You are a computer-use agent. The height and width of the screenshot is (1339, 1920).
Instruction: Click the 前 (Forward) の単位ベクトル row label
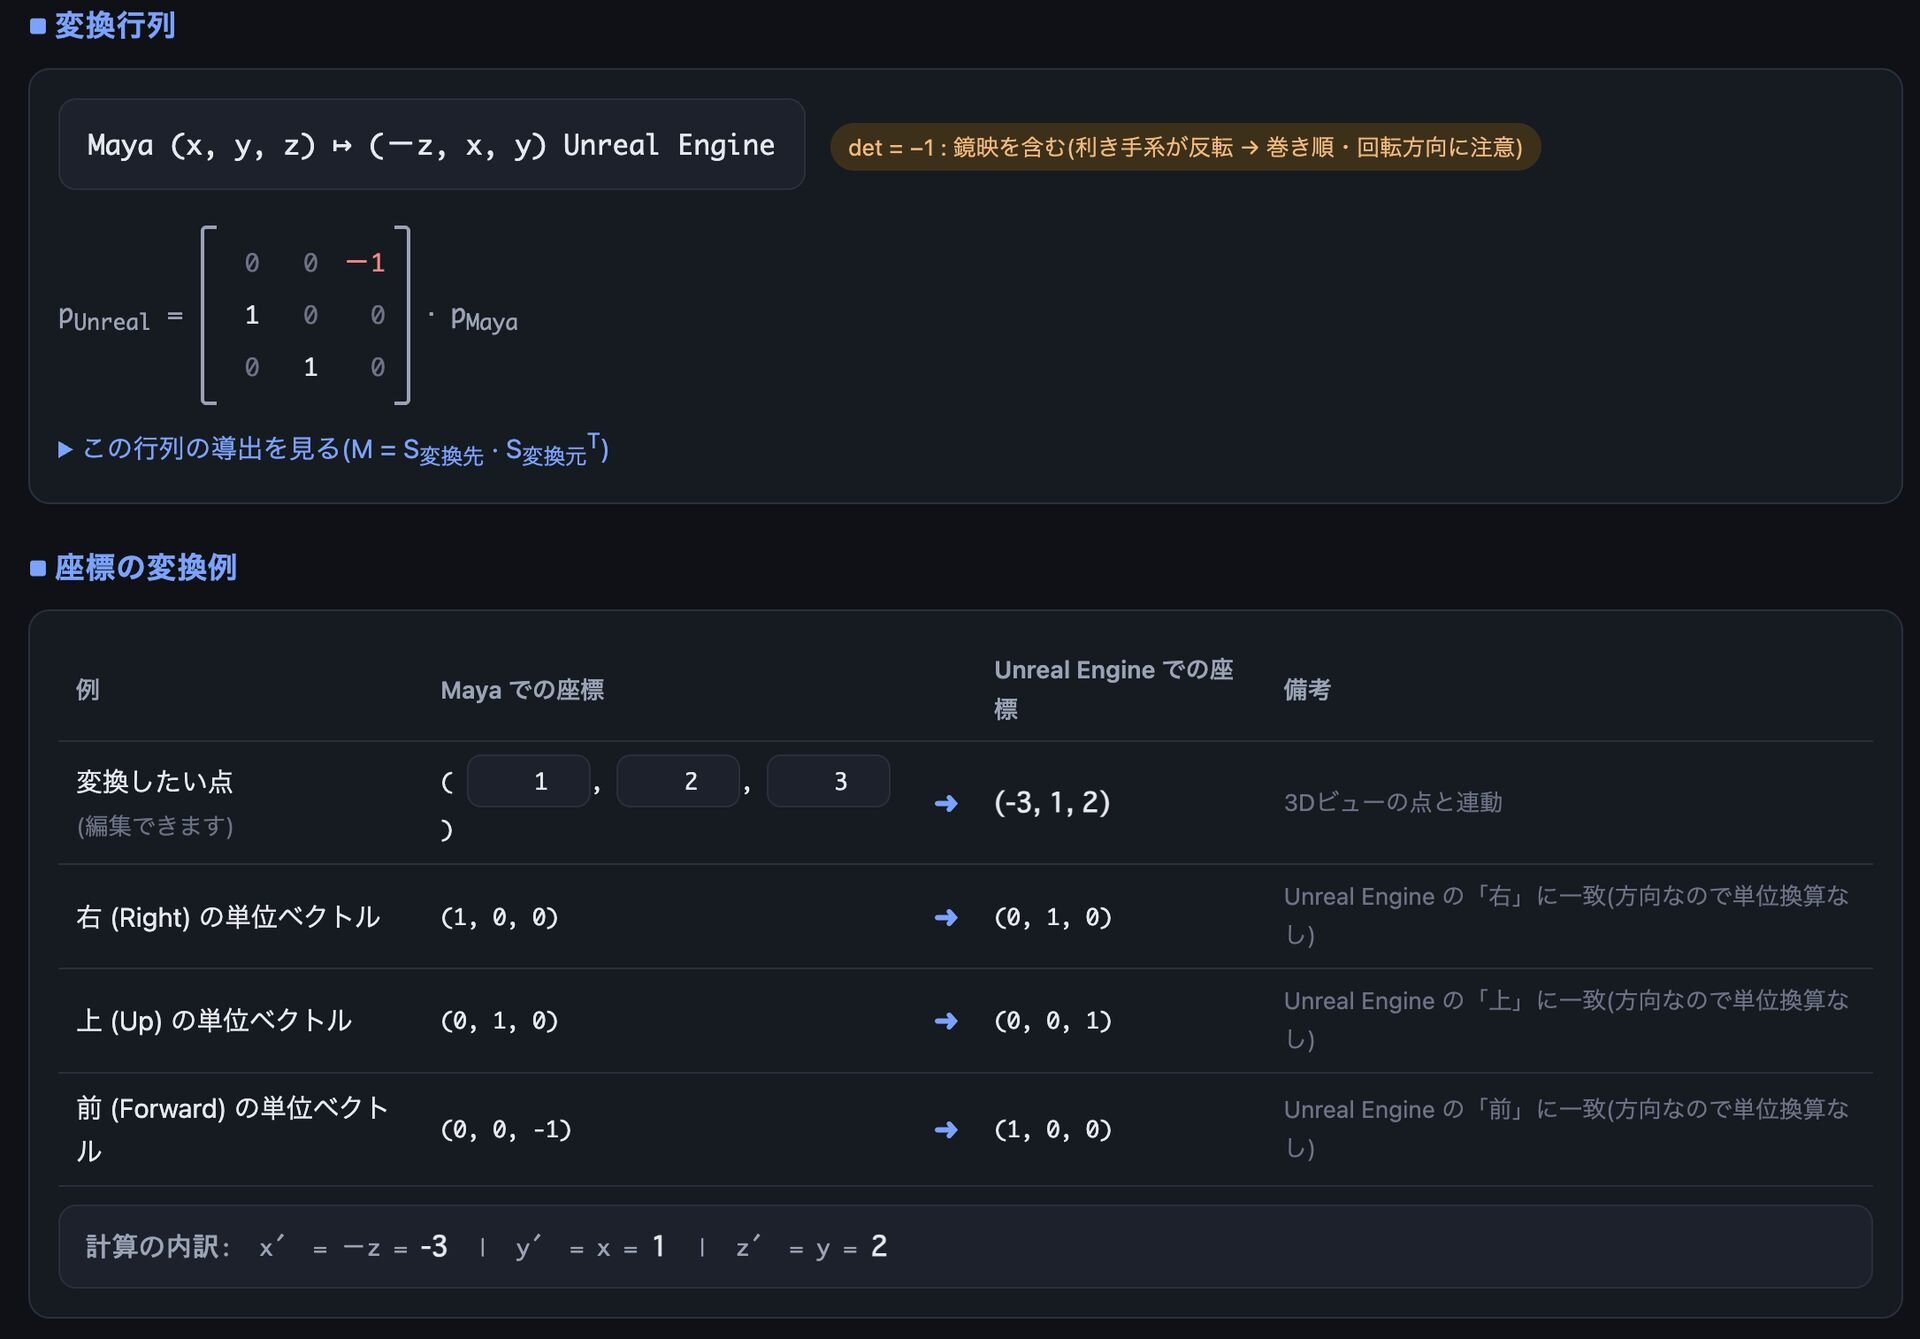click(233, 1129)
